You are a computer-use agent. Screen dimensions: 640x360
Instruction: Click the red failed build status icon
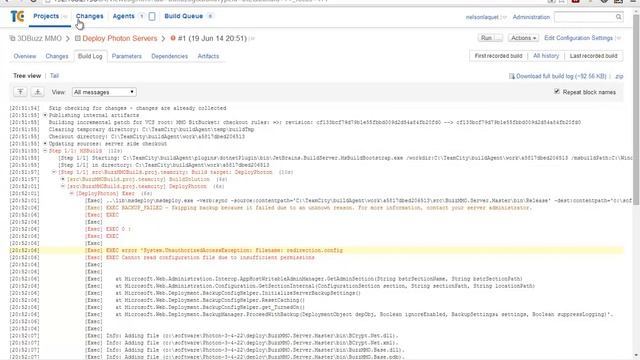tap(173, 38)
